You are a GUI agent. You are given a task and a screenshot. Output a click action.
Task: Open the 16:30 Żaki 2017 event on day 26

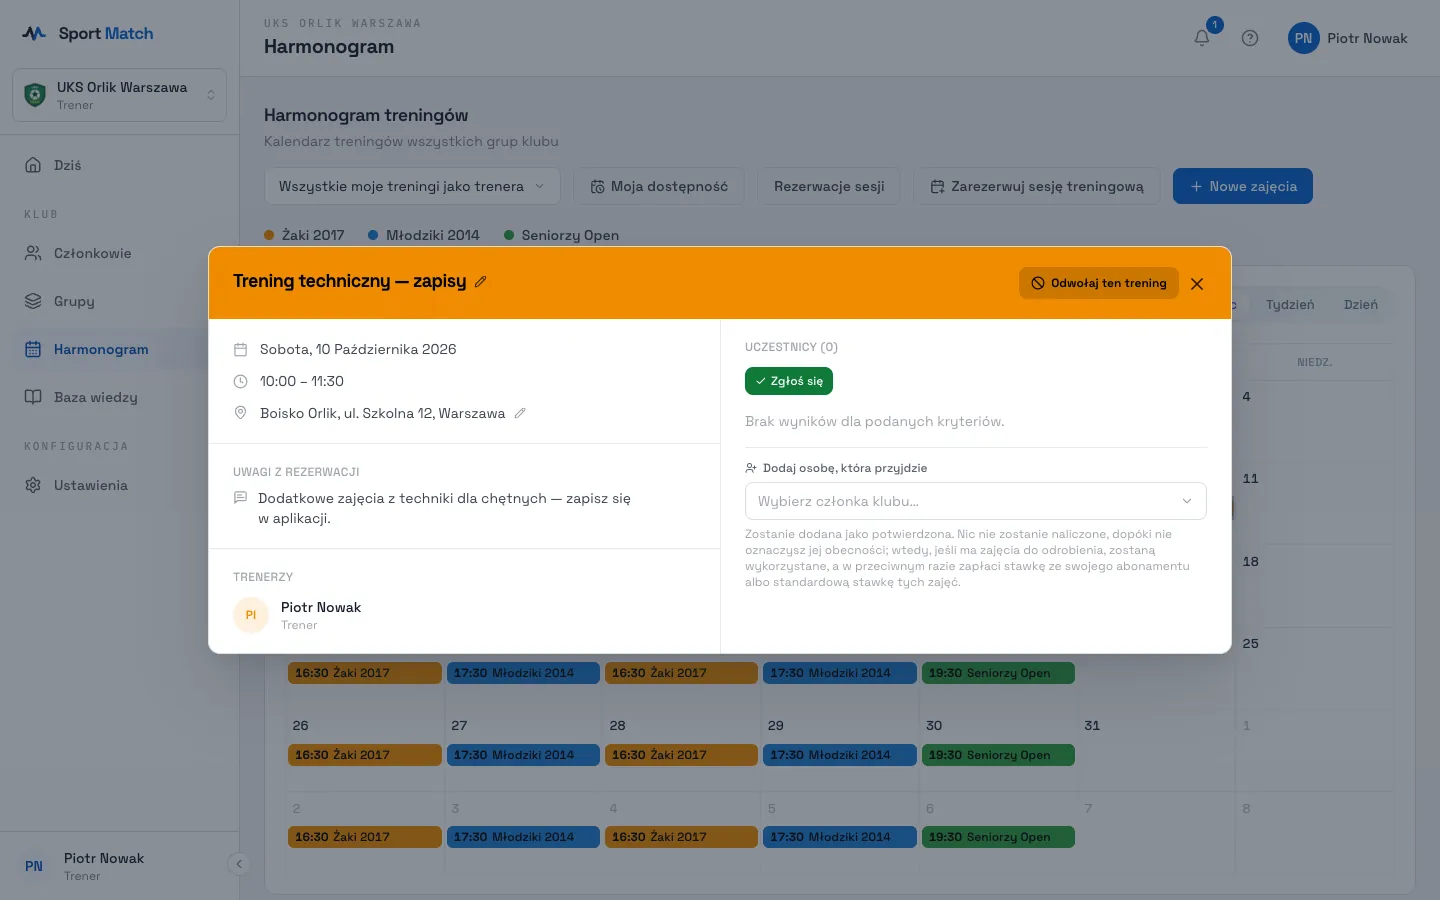(365, 755)
